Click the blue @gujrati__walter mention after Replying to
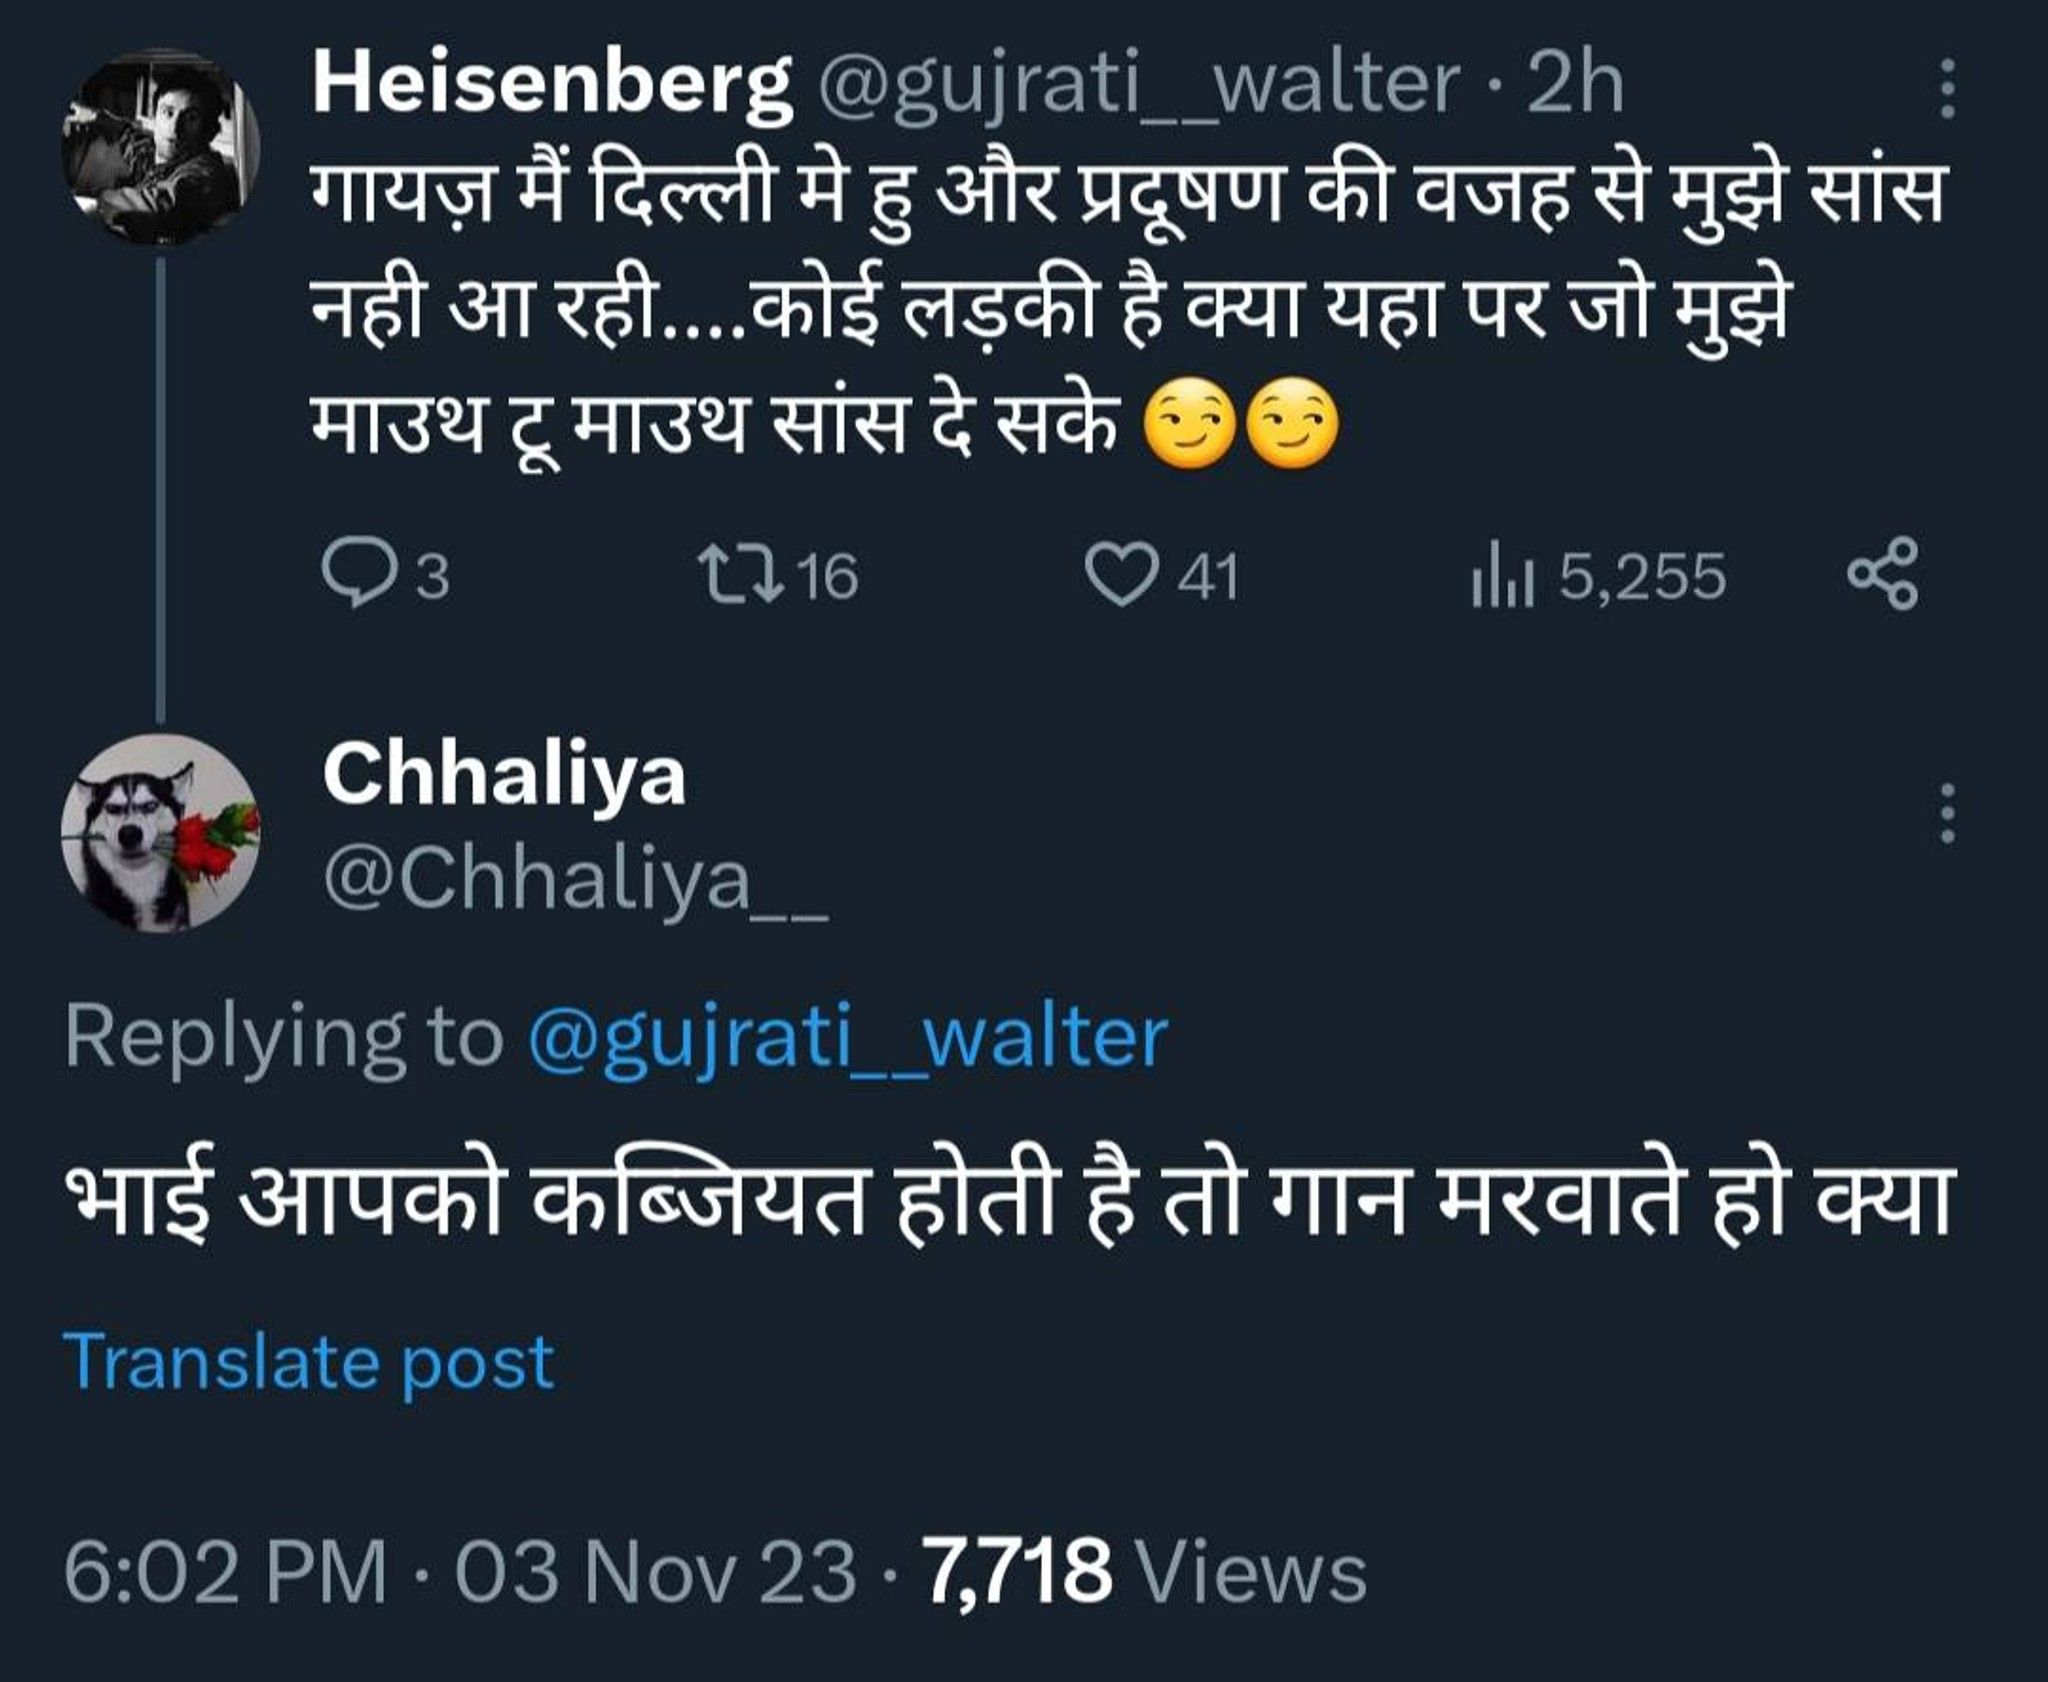This screenshot has height=1682, width=2048. click(x=847, y=1037)
